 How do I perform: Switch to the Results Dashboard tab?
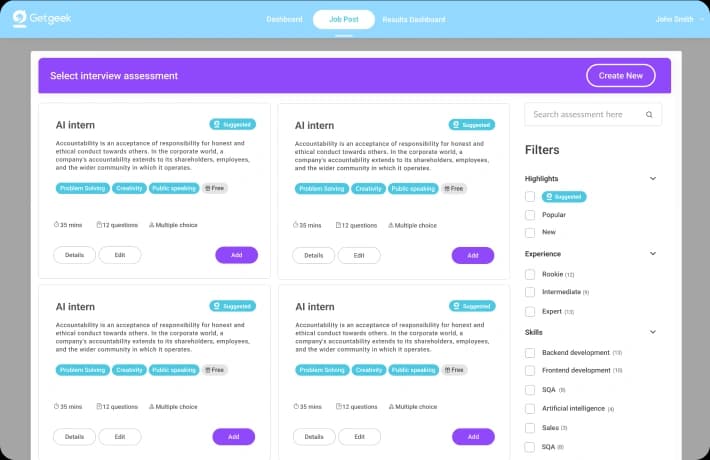(x=413, y=19)
